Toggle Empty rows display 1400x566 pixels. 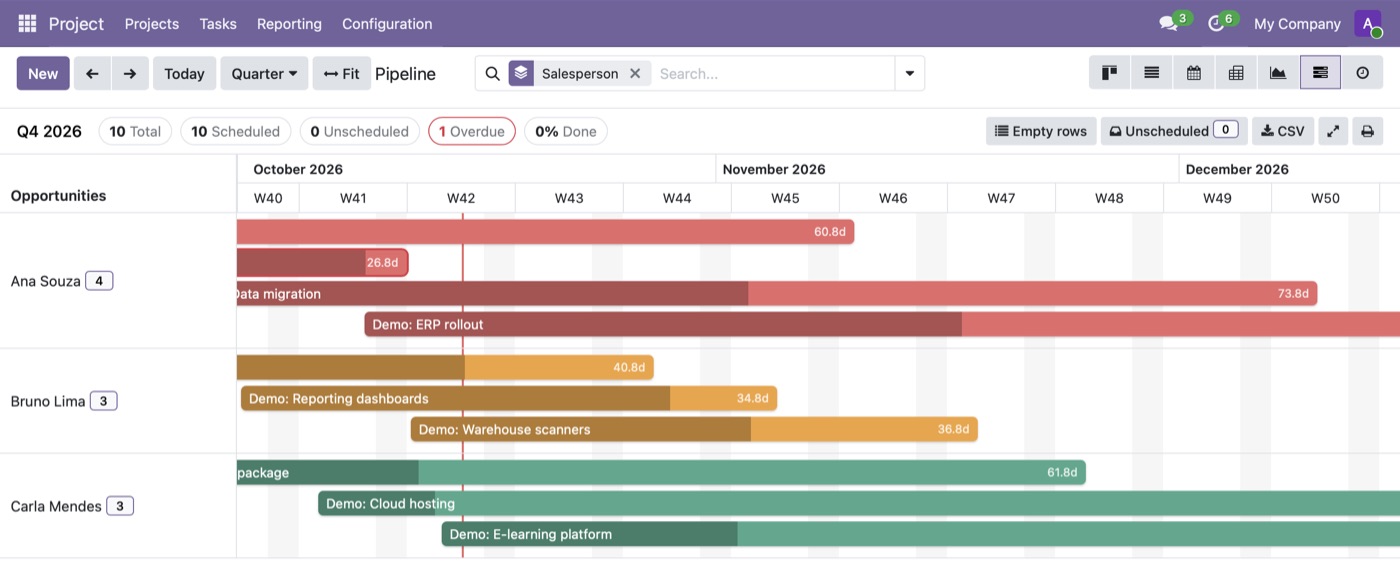point(1041,131)
